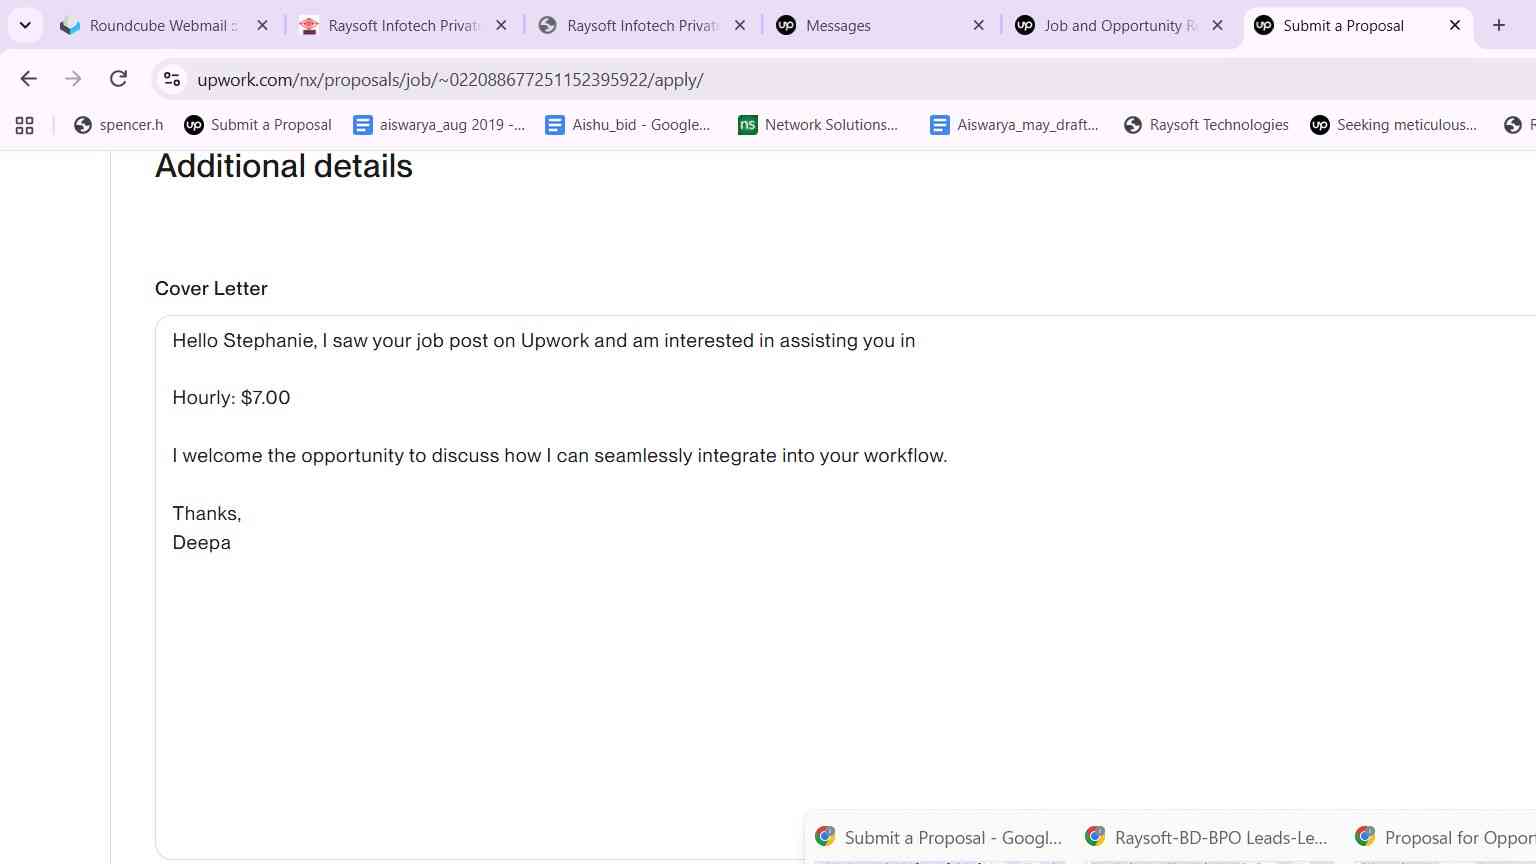Open the site information icon in address bar
This screenshot has height=864, width=1536.
172,79
